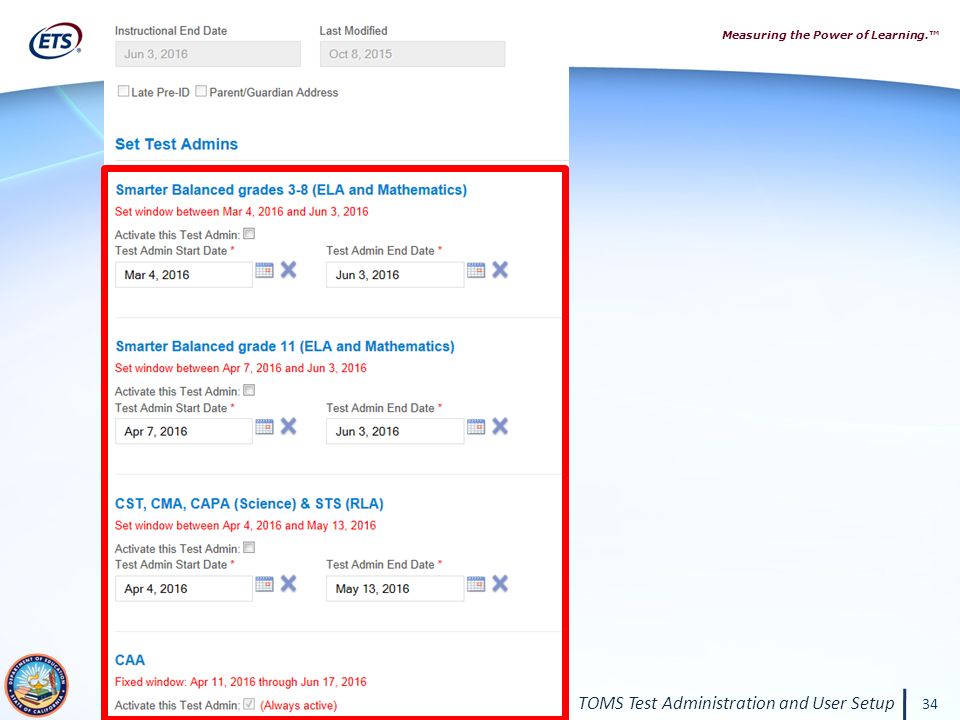This screenshot has height=720, width=960.
Task: Click the California Department of Education seal
Action: point(37,686)
